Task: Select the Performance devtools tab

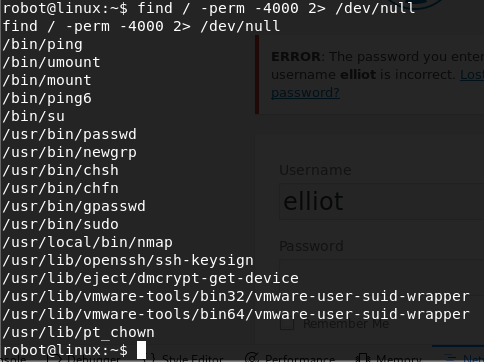Action: coord(290,359)
